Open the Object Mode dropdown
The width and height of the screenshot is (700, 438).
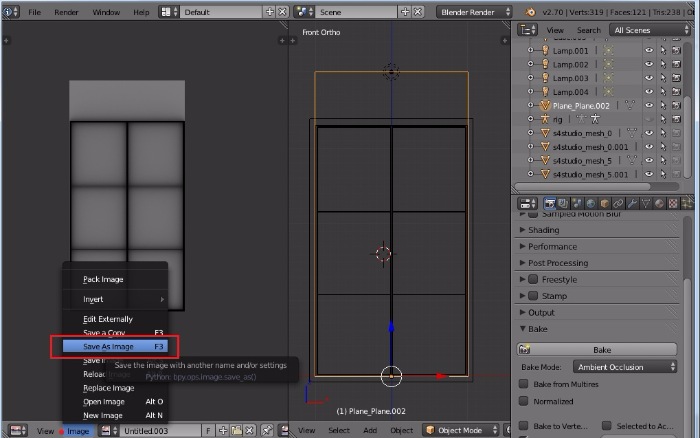(x=461, y=430)
